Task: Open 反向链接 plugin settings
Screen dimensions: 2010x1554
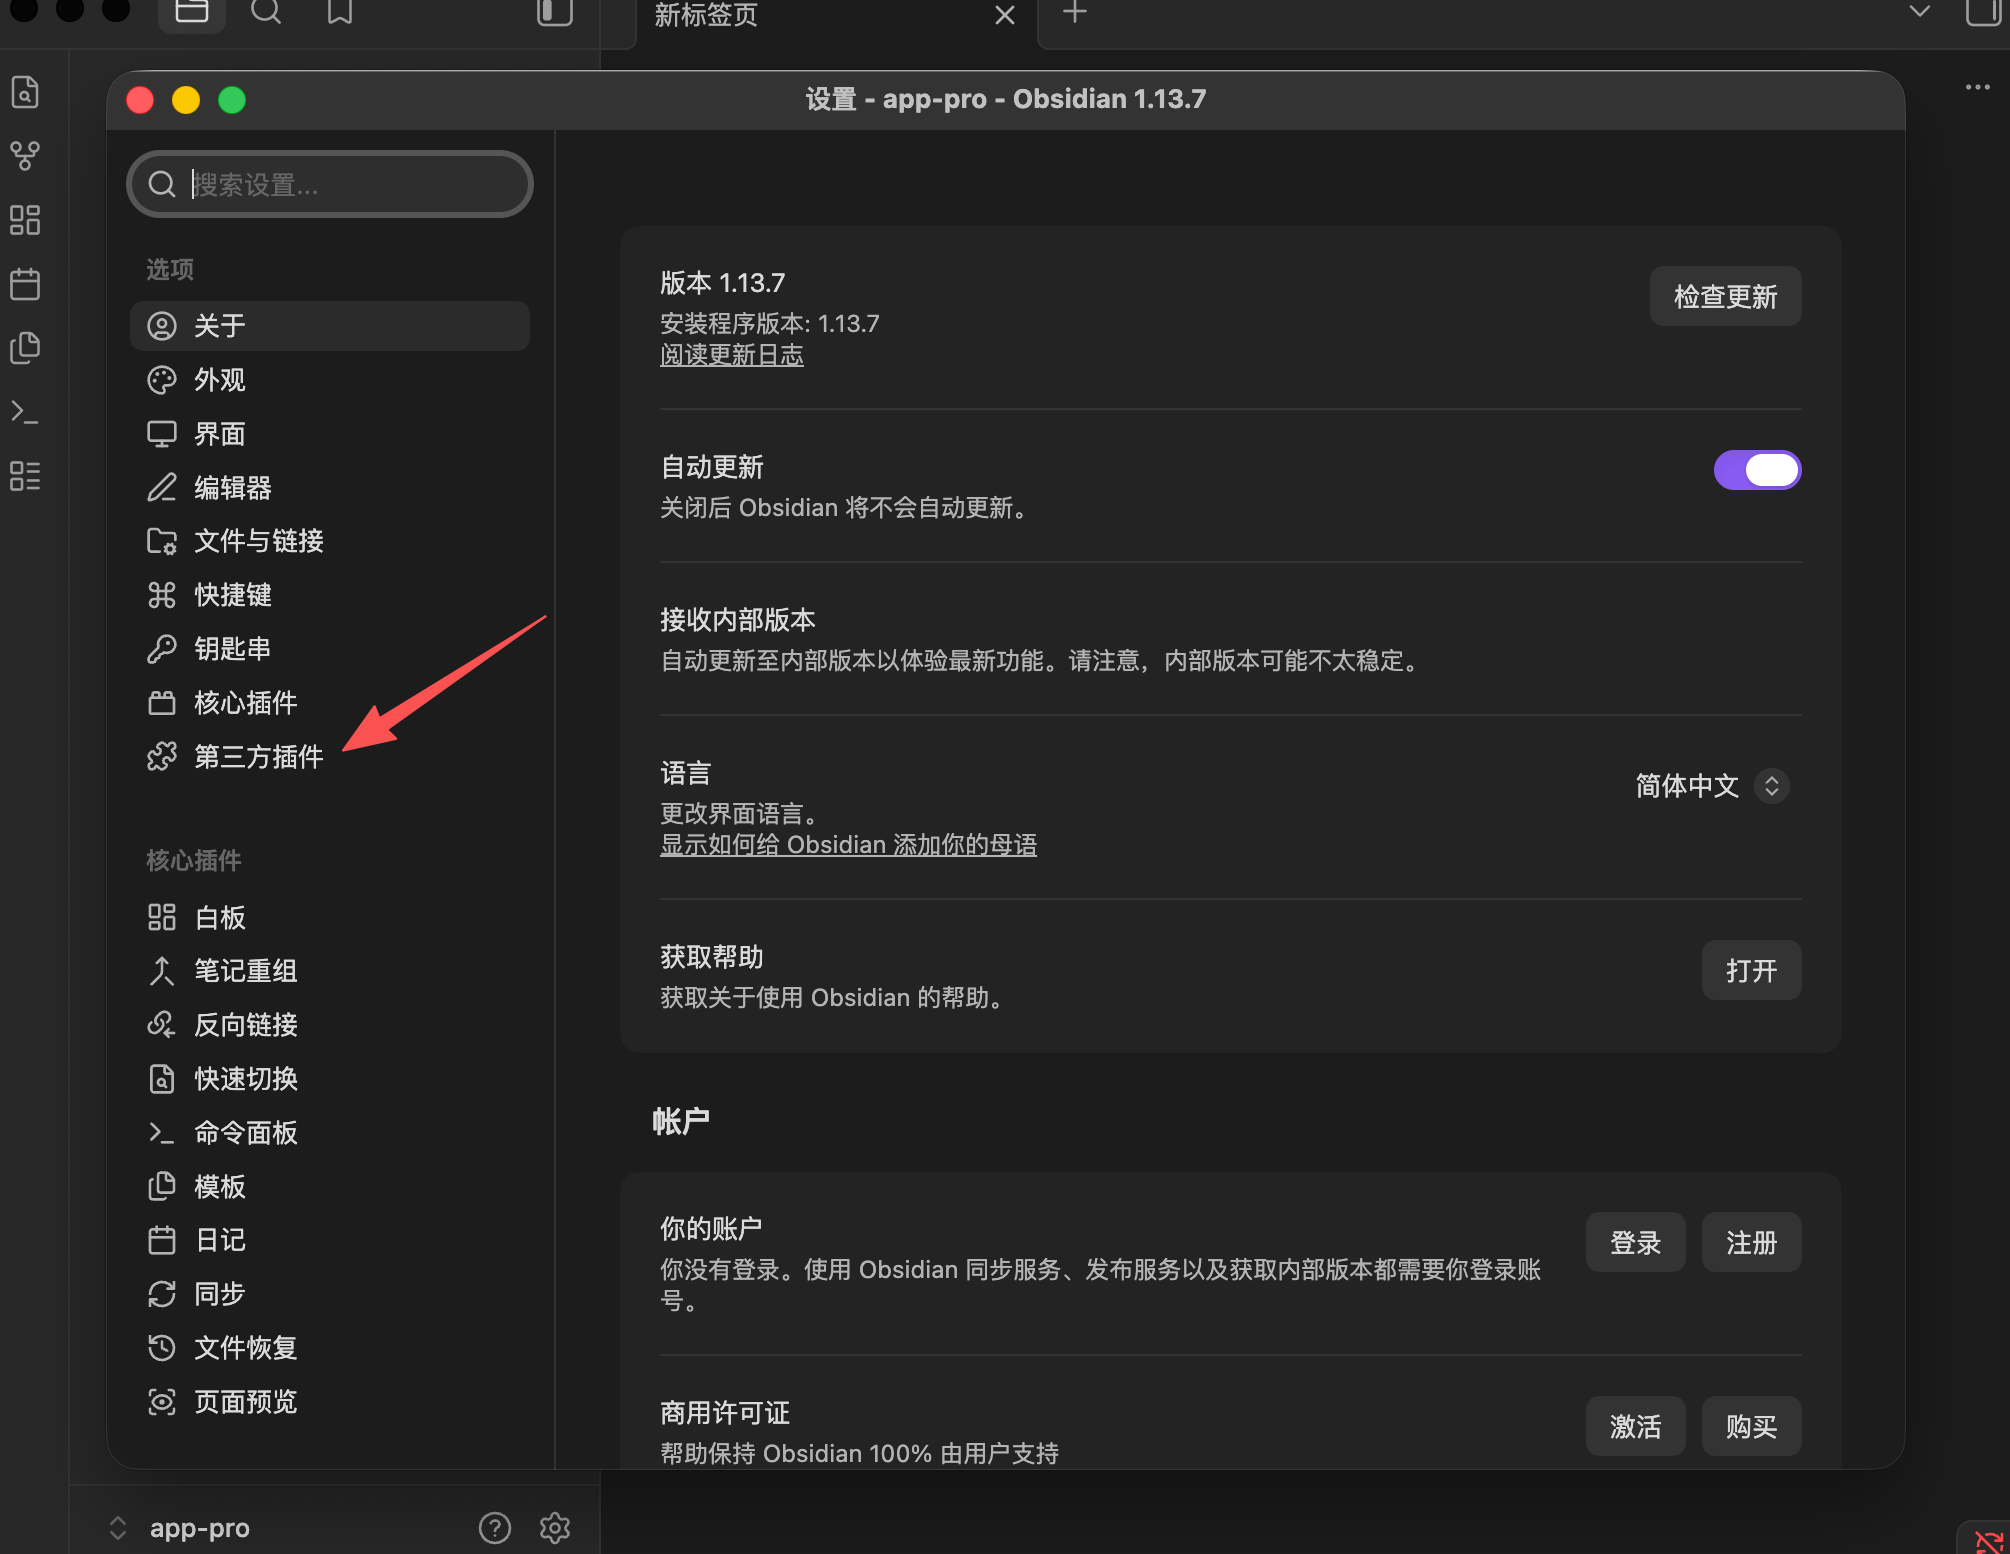Action: tap(330, 1025)
